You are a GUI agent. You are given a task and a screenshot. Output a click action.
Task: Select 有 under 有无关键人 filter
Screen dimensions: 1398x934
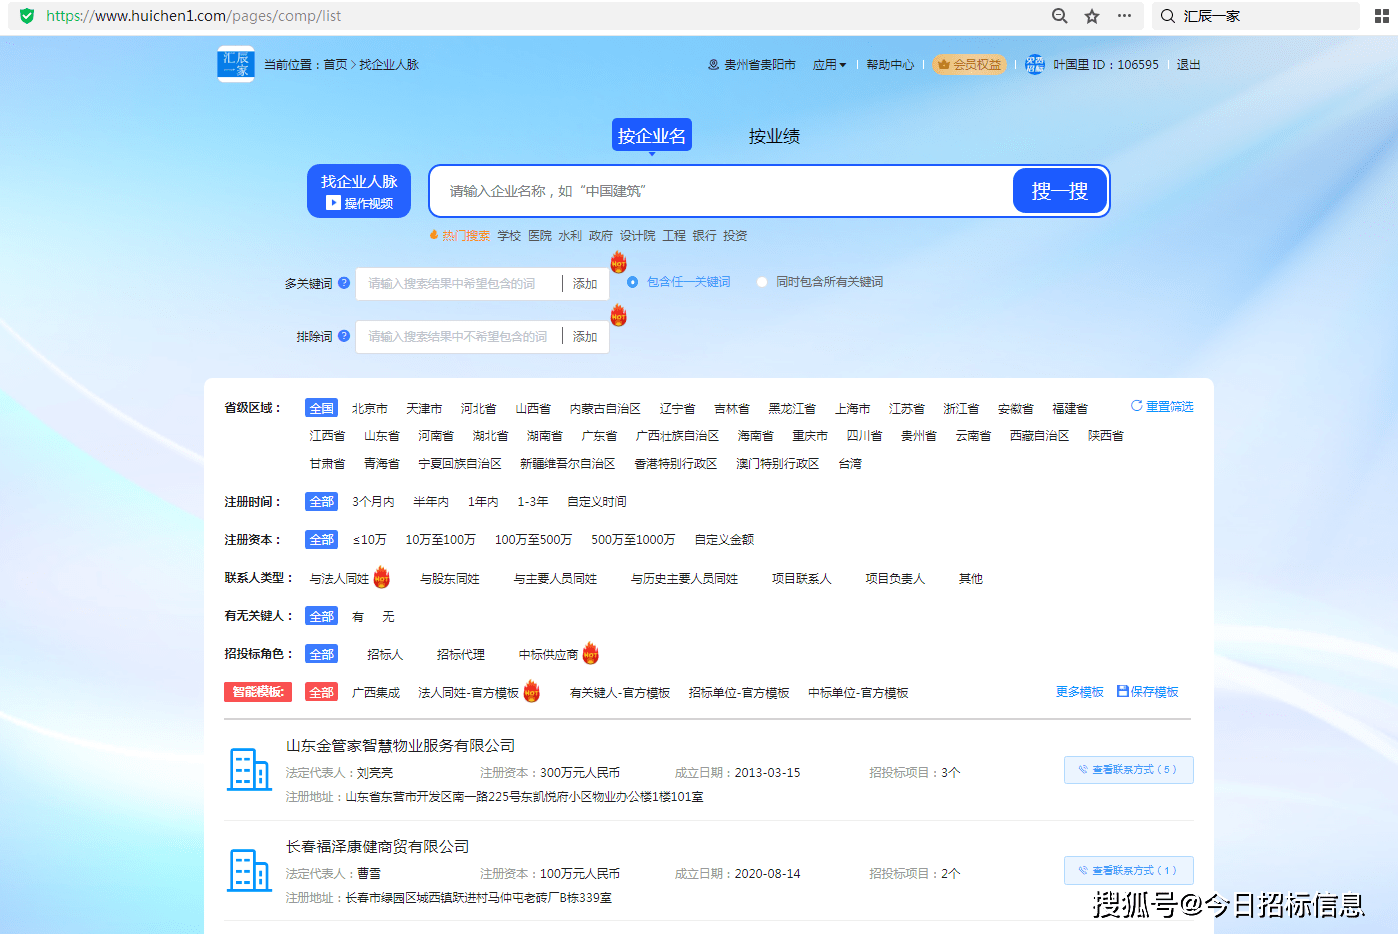click(x=358, y=617)
